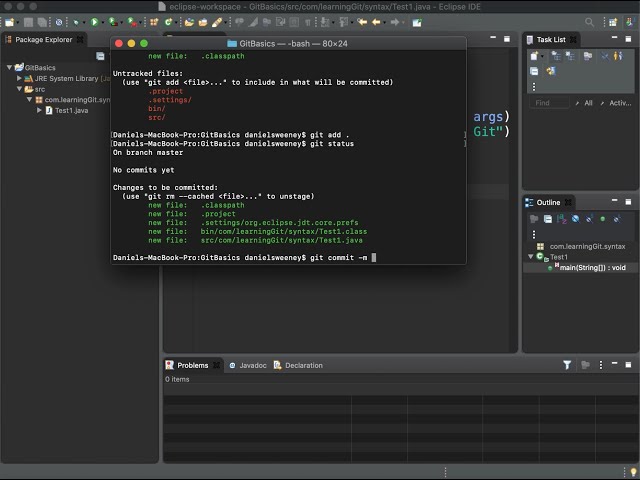Viewport: 640px width, 480px height.
Task: Collapse the GitBasics project tree node
Action: pyautogui.click(x=9, y=67)
